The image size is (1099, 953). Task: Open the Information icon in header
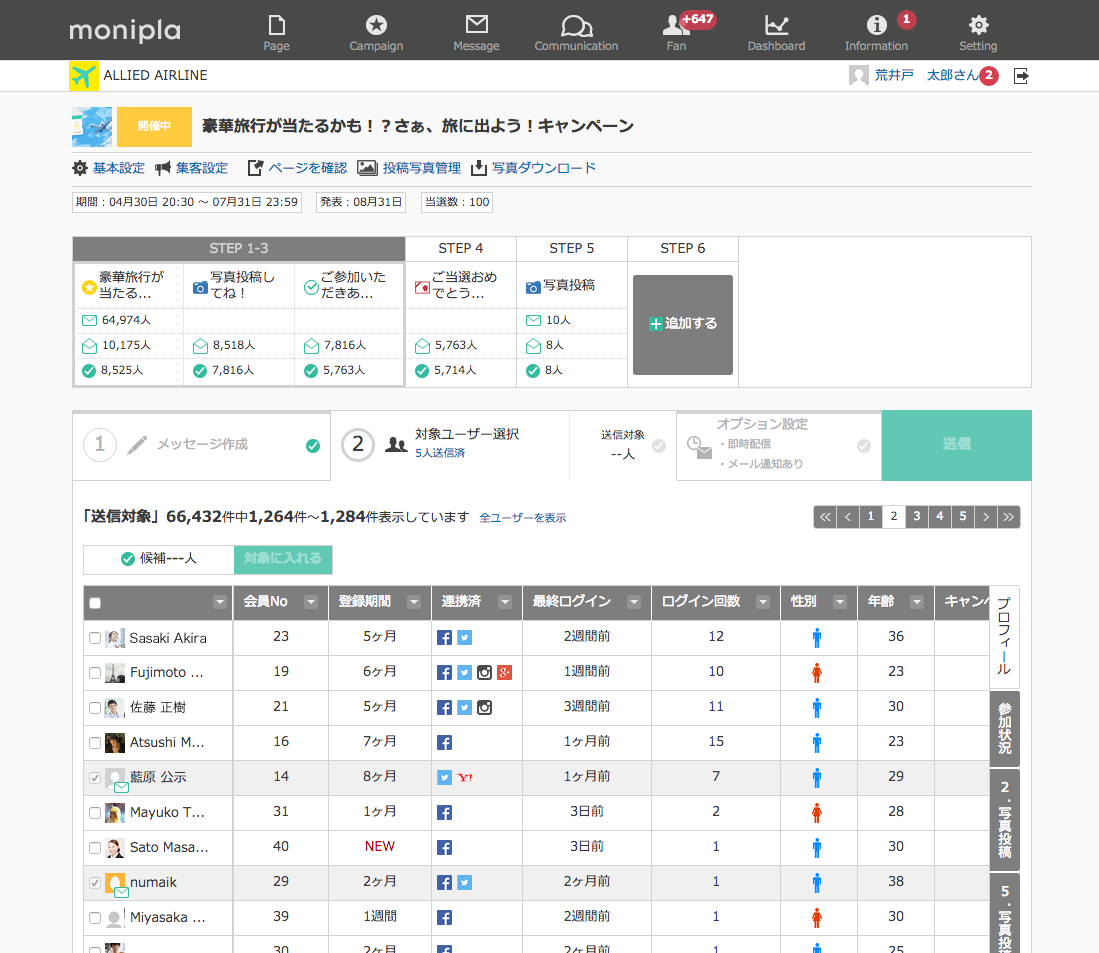876,27
